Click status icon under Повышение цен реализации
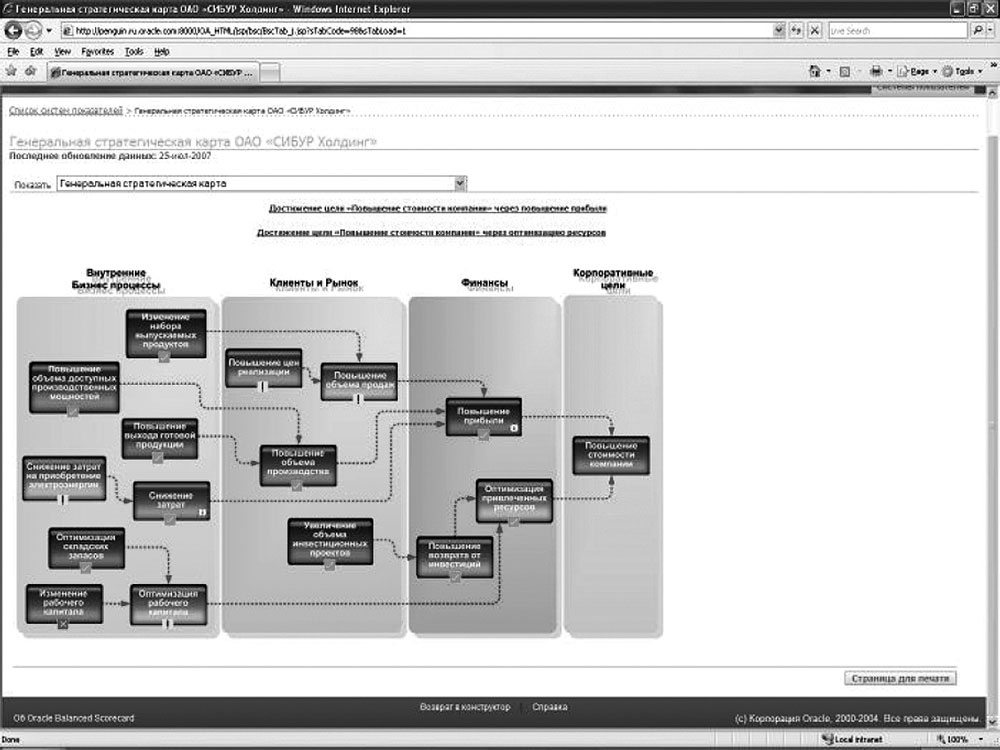The height and width of the screenshot is (750, 1000). (x=262, y=386)
